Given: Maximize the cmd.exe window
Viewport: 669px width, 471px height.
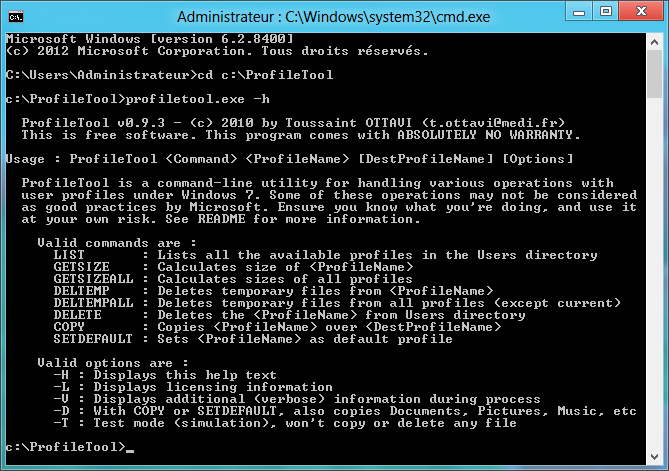Looking at the screenshot, I should (x=606, y=12).
